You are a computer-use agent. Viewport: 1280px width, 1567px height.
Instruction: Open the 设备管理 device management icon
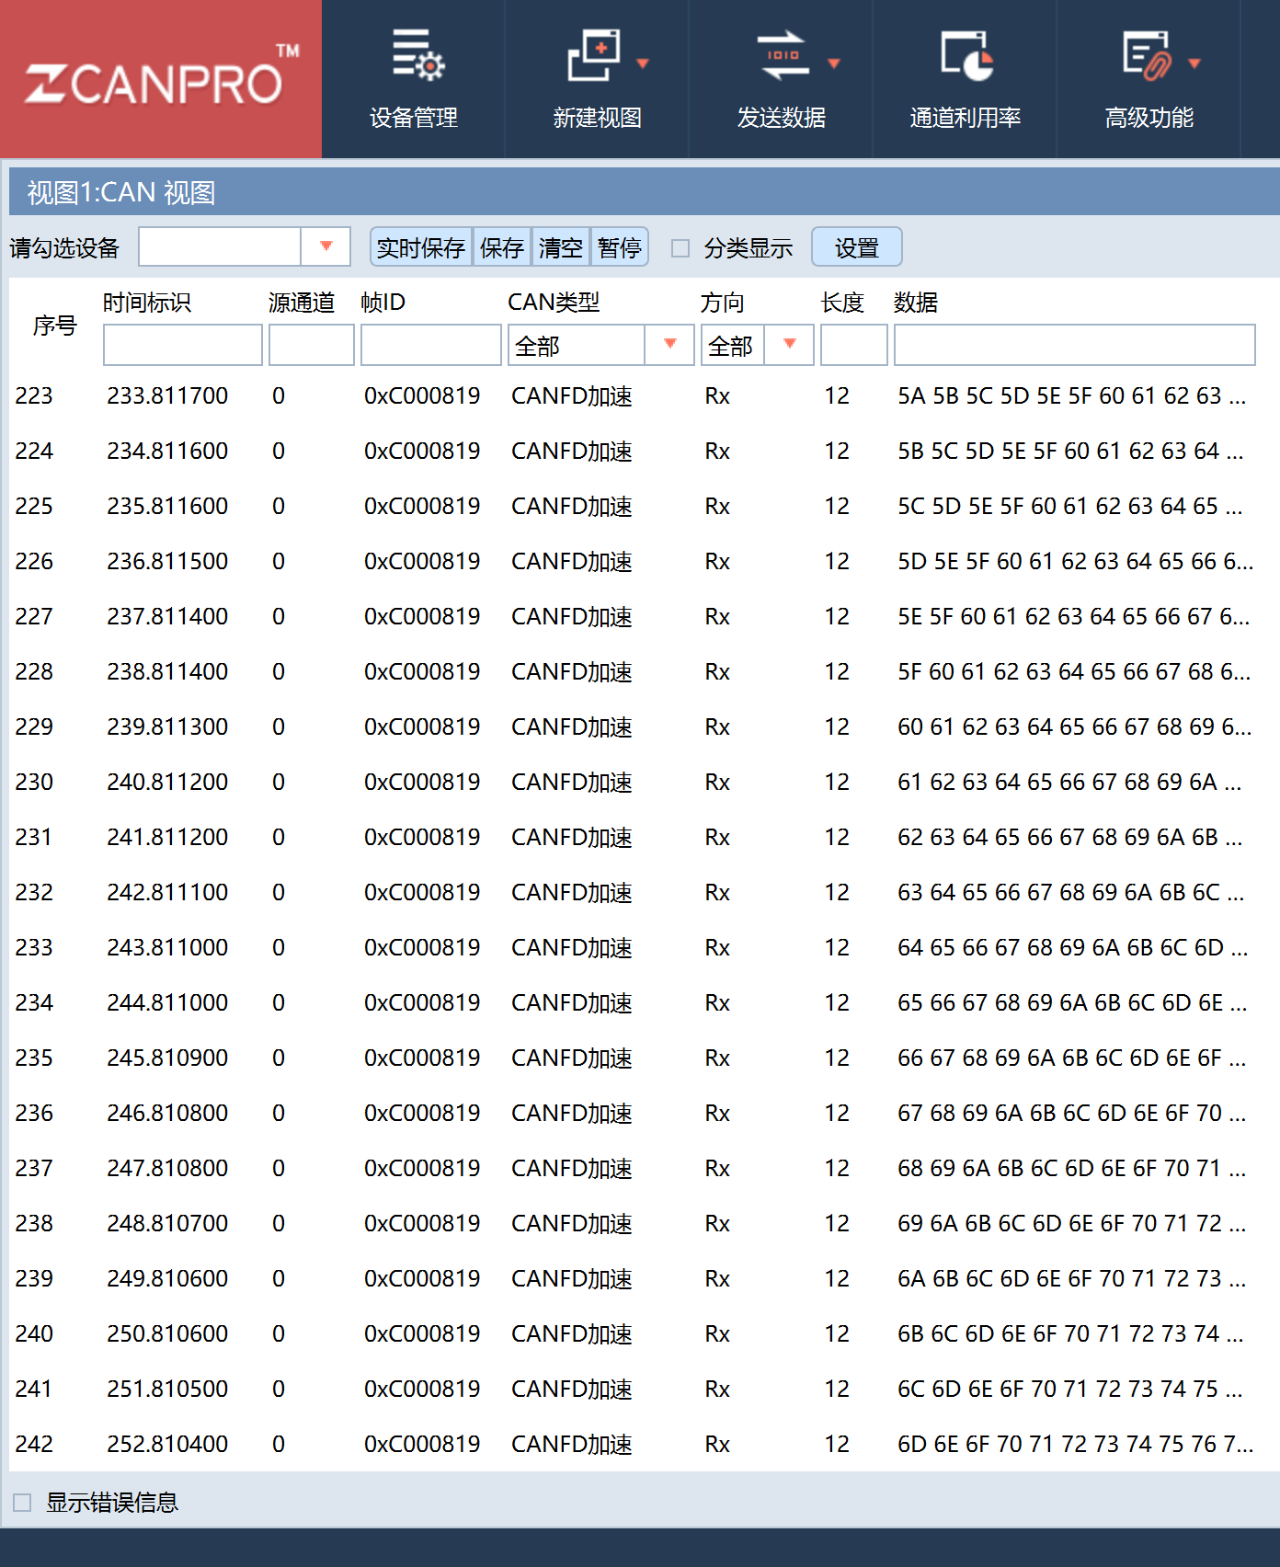414,56
